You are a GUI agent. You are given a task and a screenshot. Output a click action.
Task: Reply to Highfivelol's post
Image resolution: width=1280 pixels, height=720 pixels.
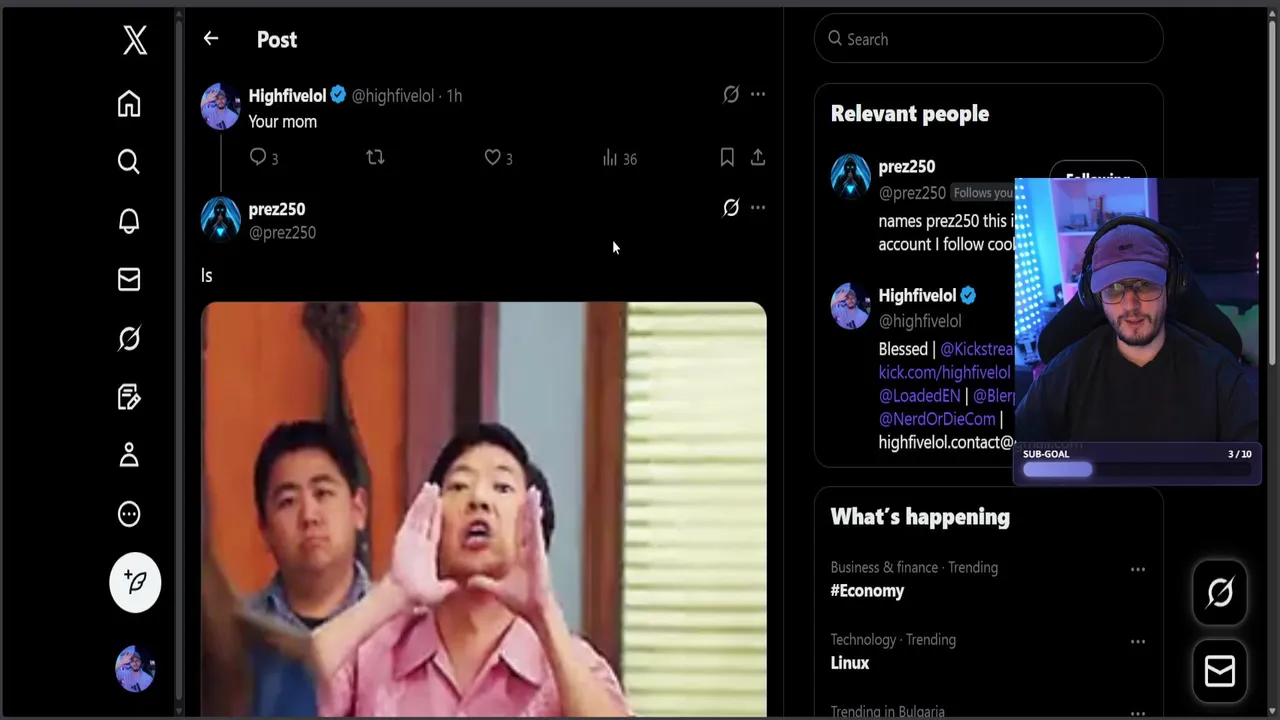[264, 158]
